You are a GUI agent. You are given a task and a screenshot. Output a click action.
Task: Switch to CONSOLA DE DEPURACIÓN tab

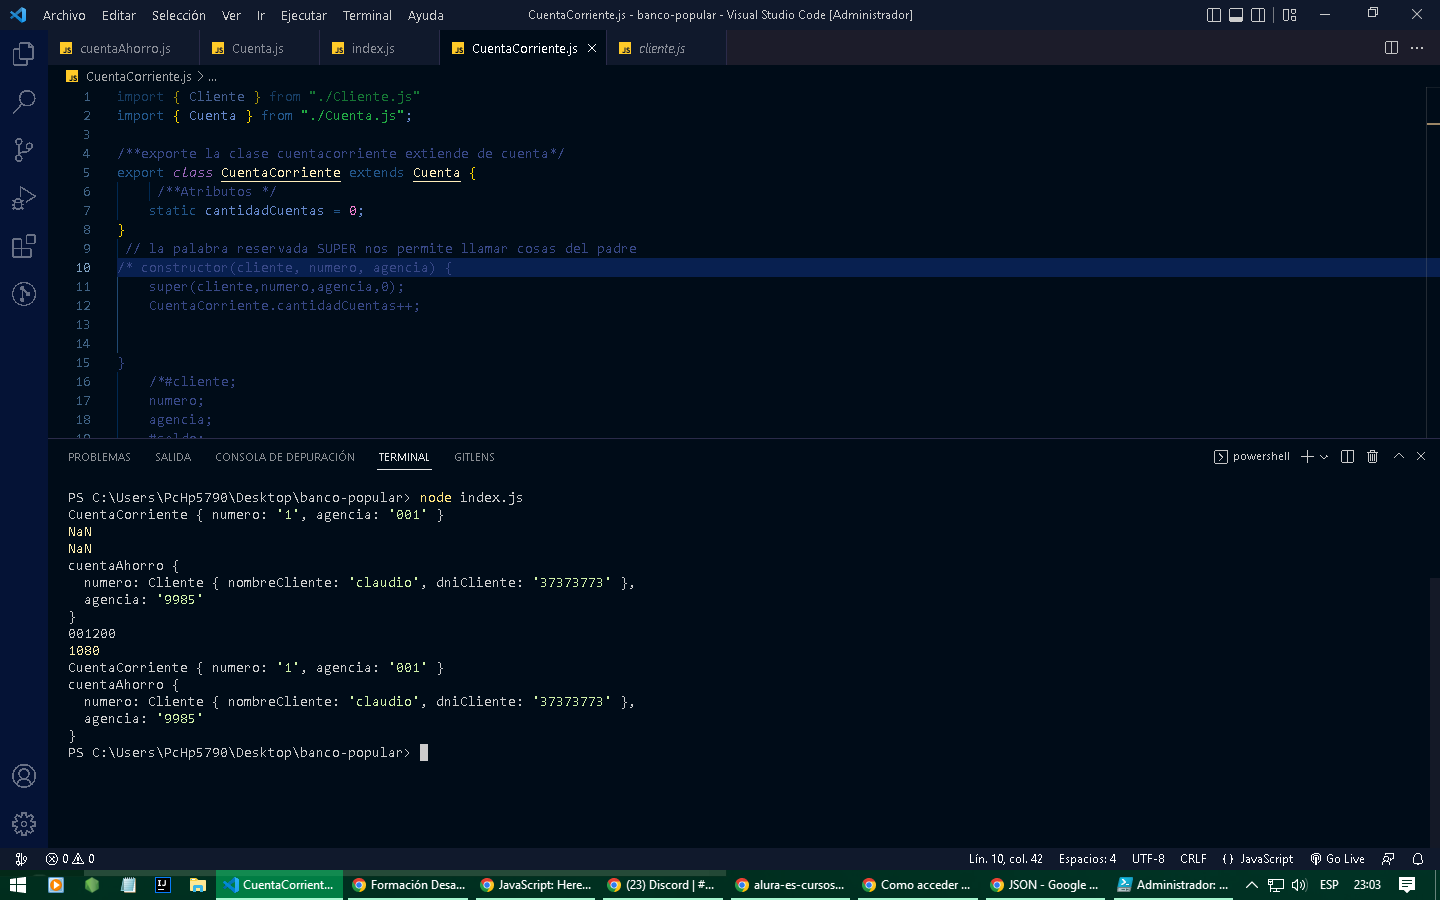285,457
